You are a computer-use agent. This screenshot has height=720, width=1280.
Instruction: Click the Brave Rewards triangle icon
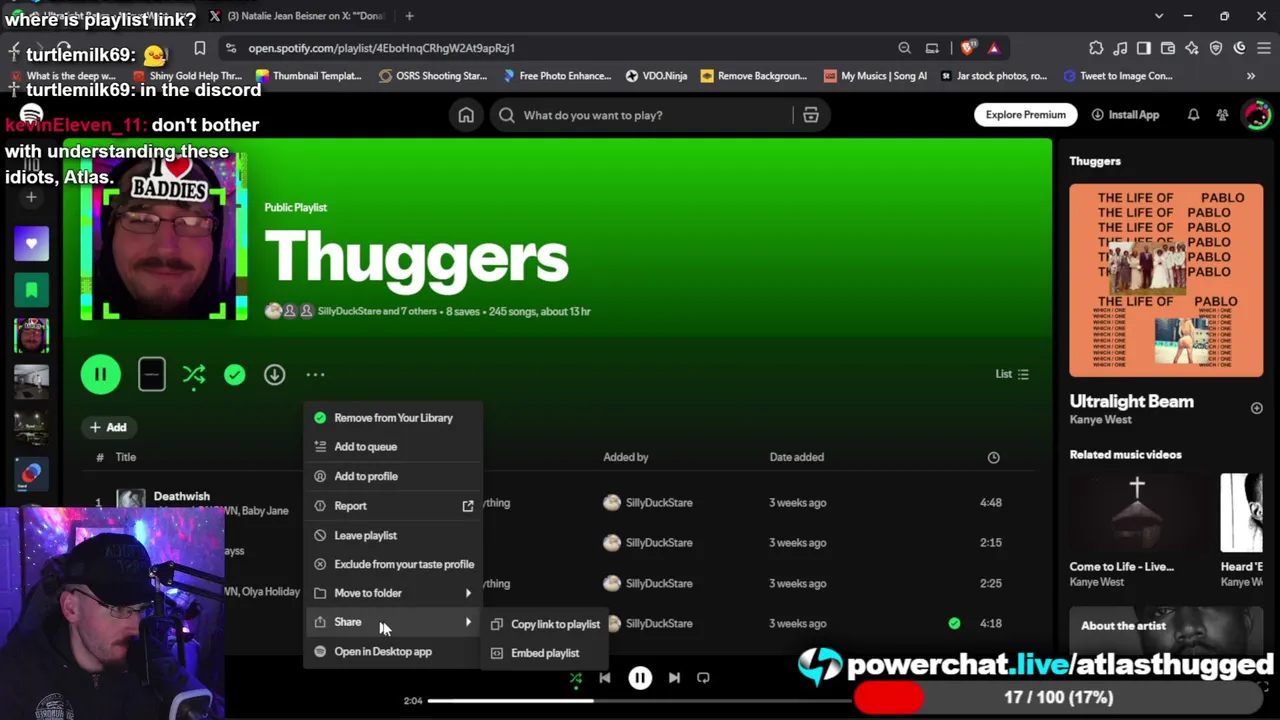pos(993,48)
